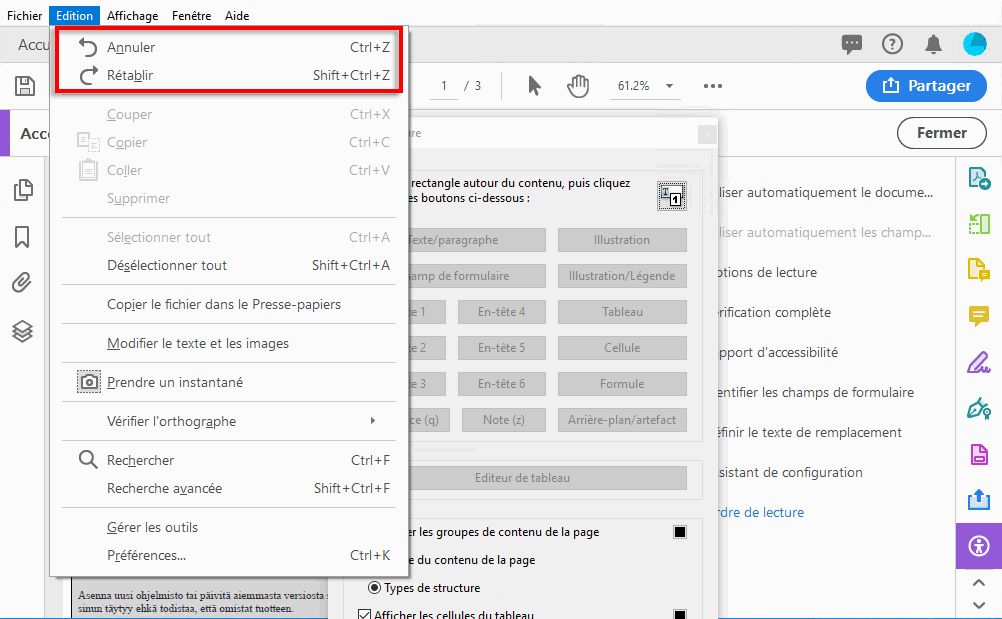The image size is (1002, 619).
Task: Choose Copier le fichier dans le Presse-papiers
Action: [229, 304]
